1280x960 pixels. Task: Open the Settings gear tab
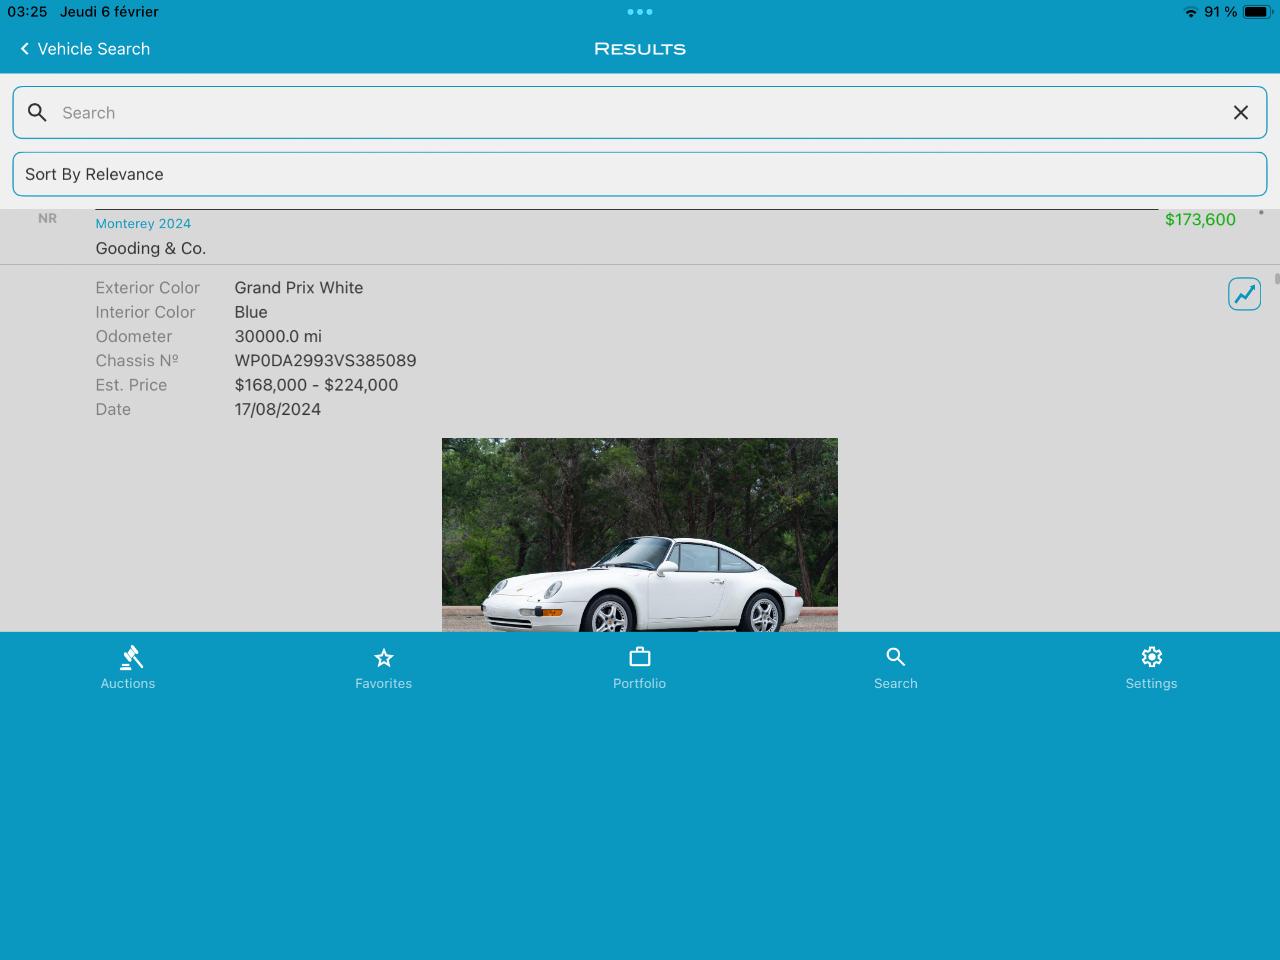1152,668
